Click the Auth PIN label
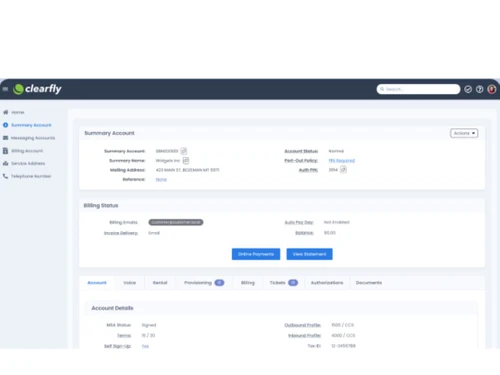Image resolution: width=500 pixels, height=375 pixels. coord(308,170)
